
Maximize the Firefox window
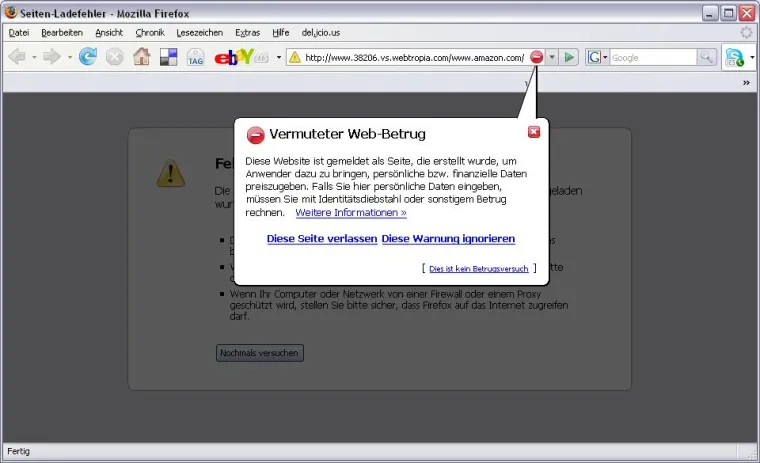(x=728, y=13)
